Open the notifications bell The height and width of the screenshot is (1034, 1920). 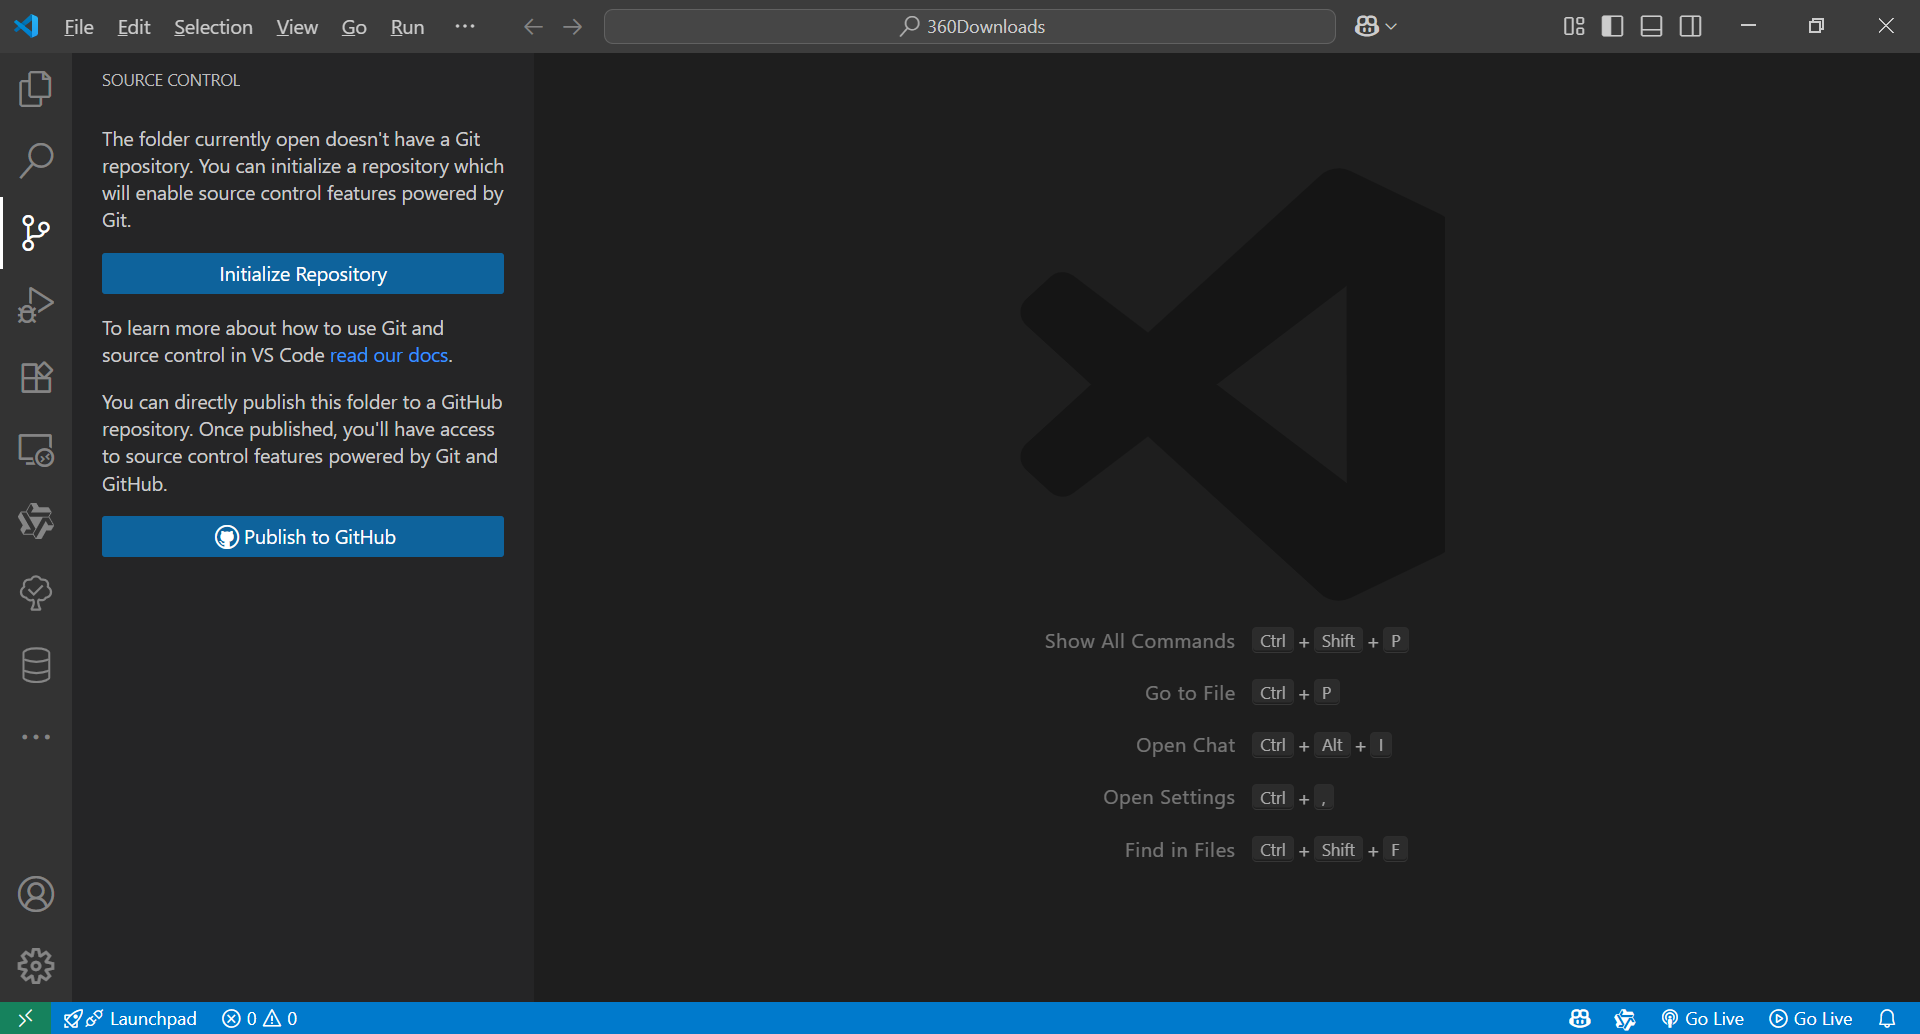pyautogui.click(x=1887, y=1018)
